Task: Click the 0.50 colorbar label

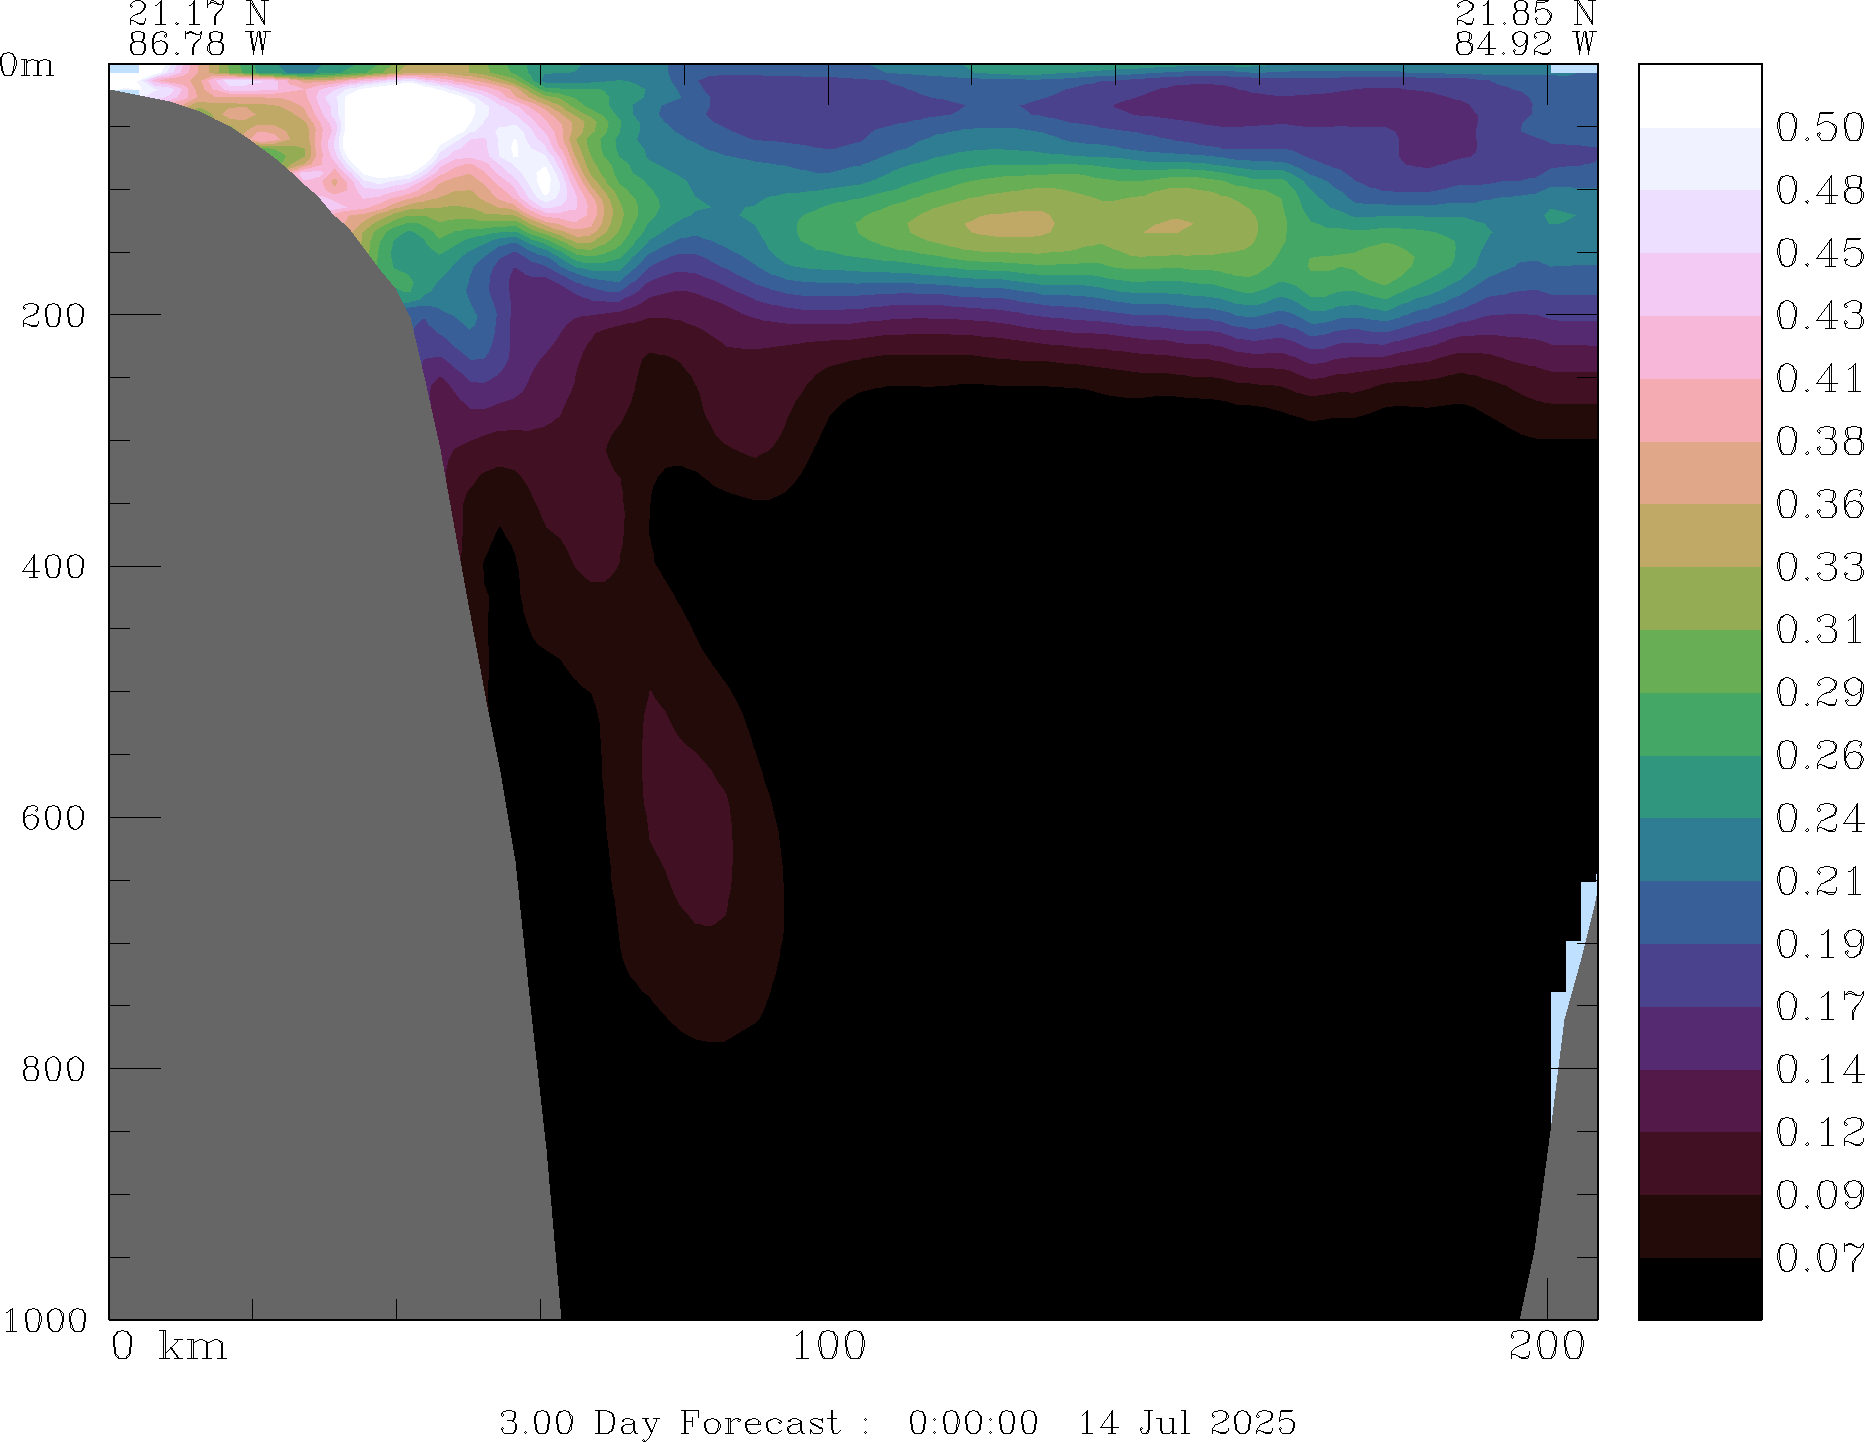Action: click(x=1819, y=128)
